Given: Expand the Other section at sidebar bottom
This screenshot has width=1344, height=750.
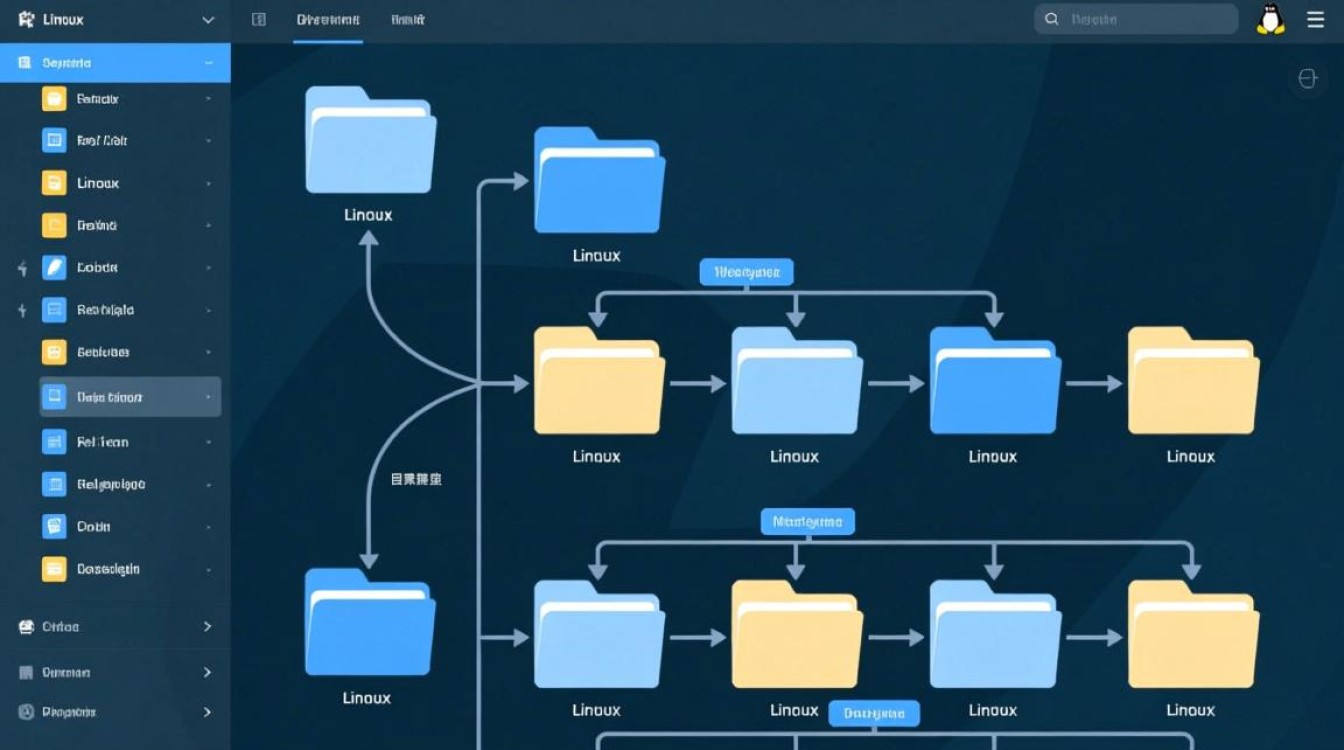Looking at the screenshot, I should click(x=115, y=627).
